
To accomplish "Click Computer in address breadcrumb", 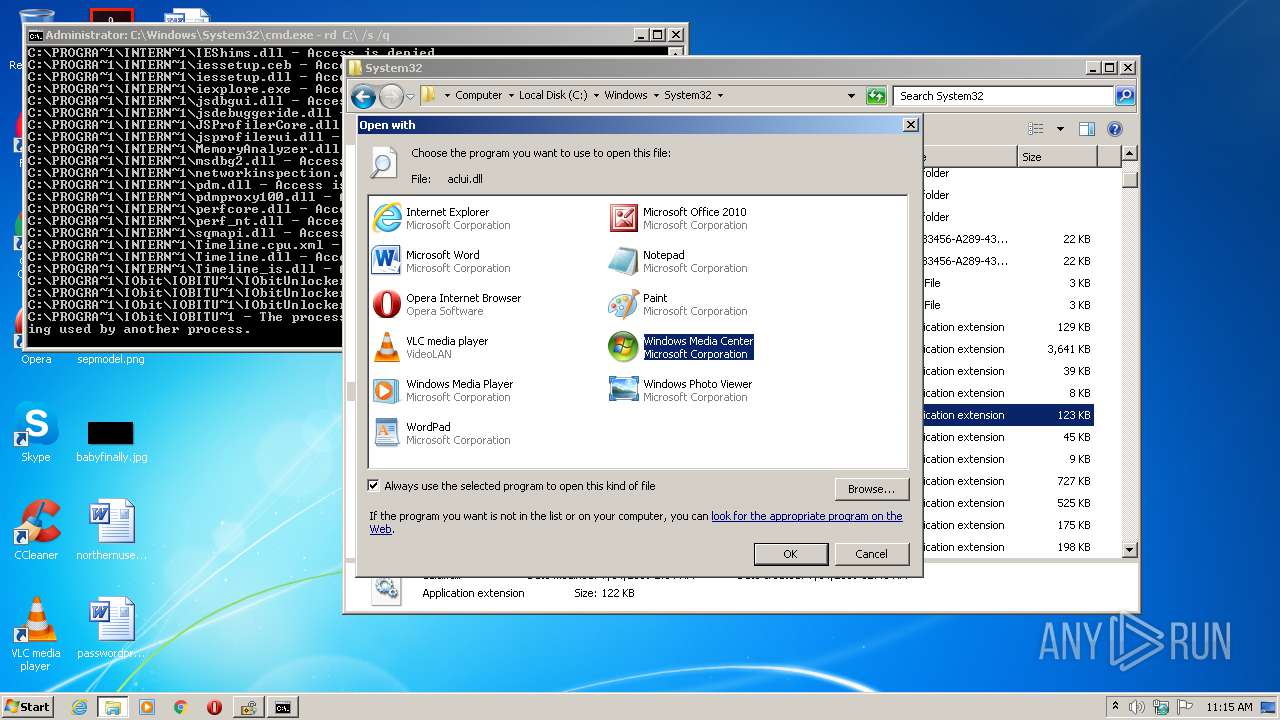I will 478,96.
